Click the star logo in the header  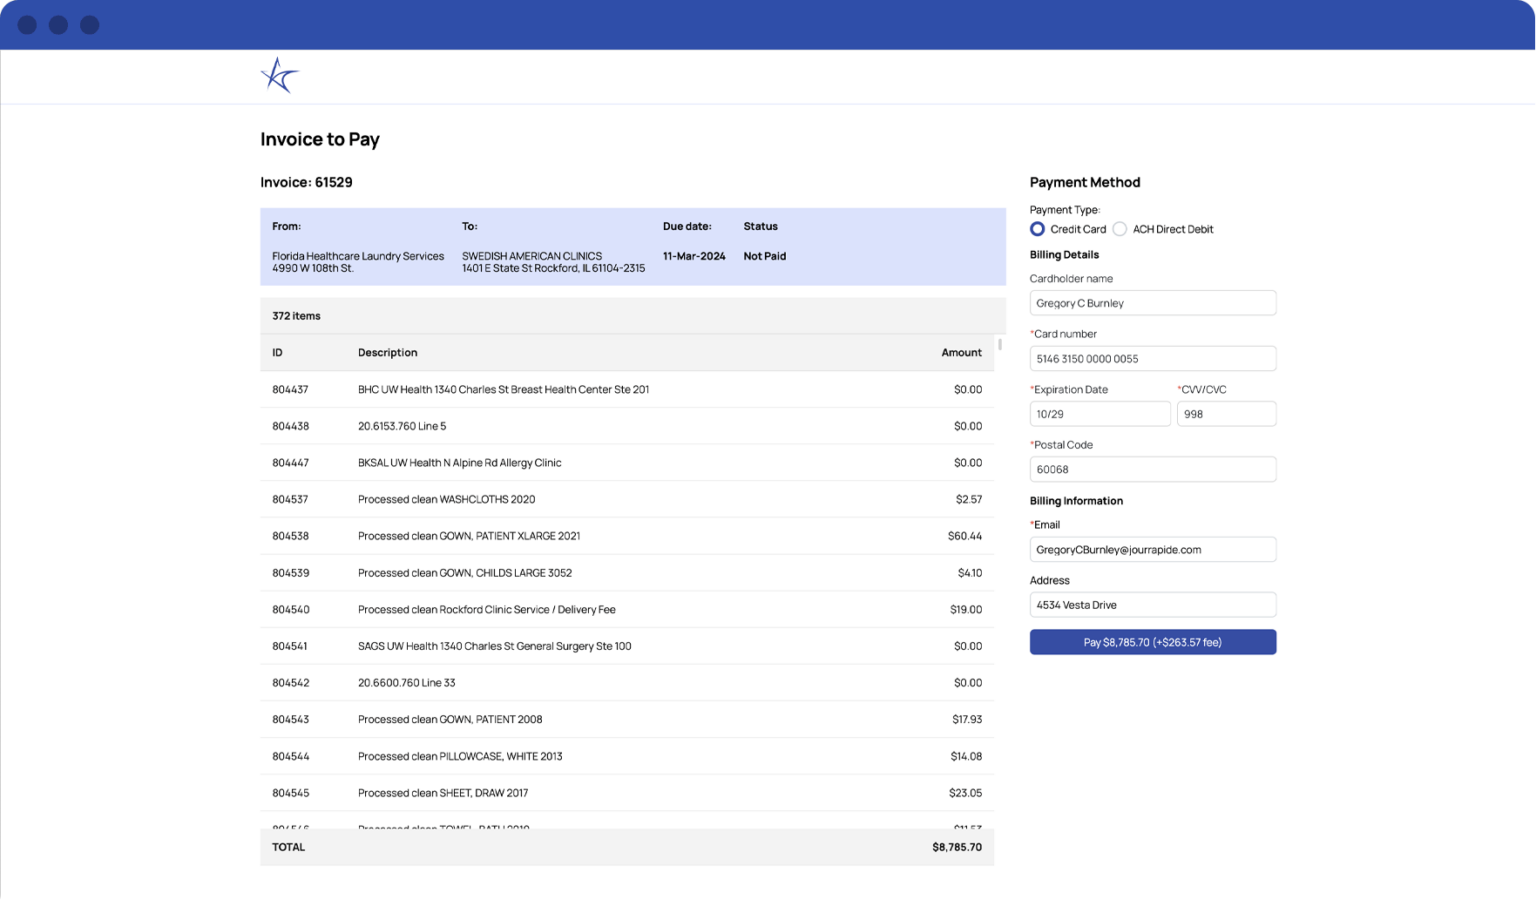click(x=280, y=75)
